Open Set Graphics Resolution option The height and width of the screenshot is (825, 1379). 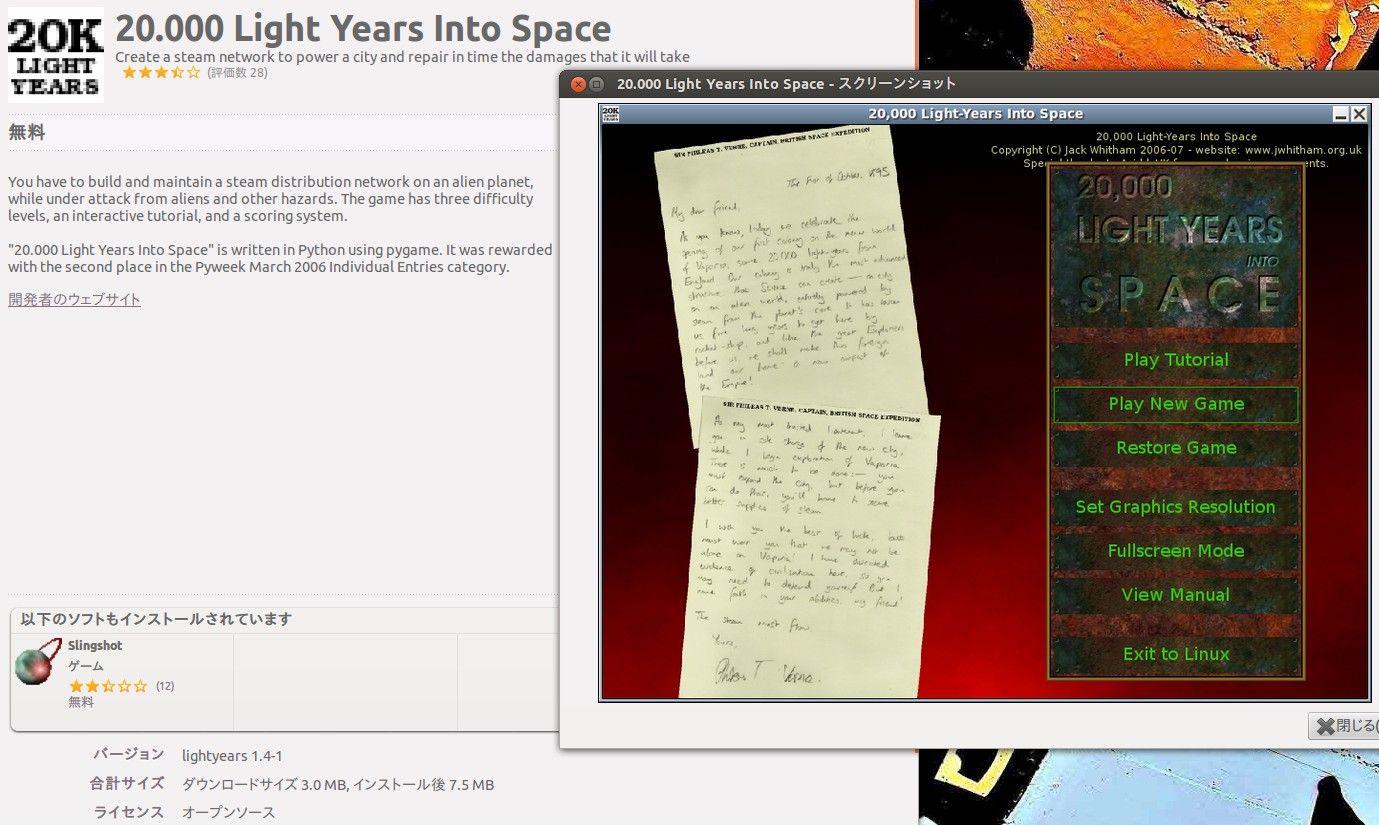pyautogui.click(x=1176, y=507)
